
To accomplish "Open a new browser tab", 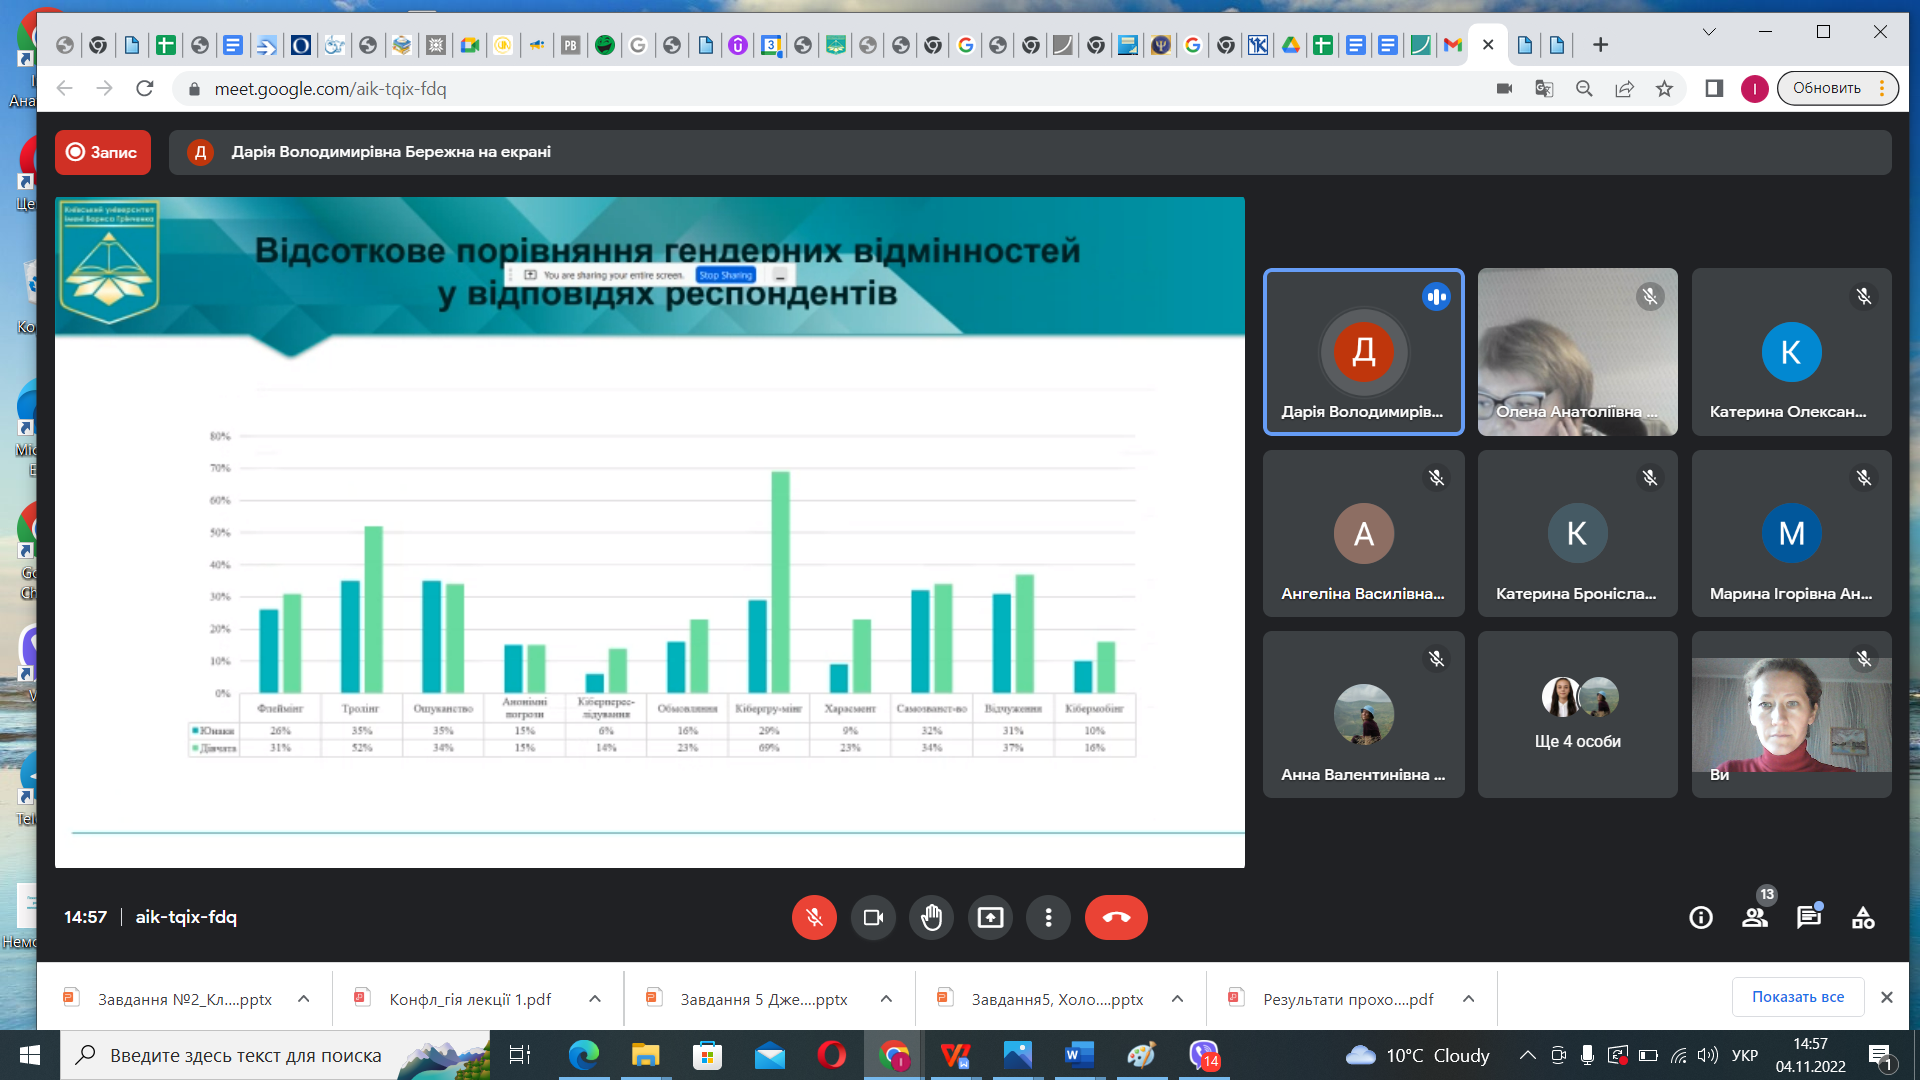I will click(x=1600, y=45).
